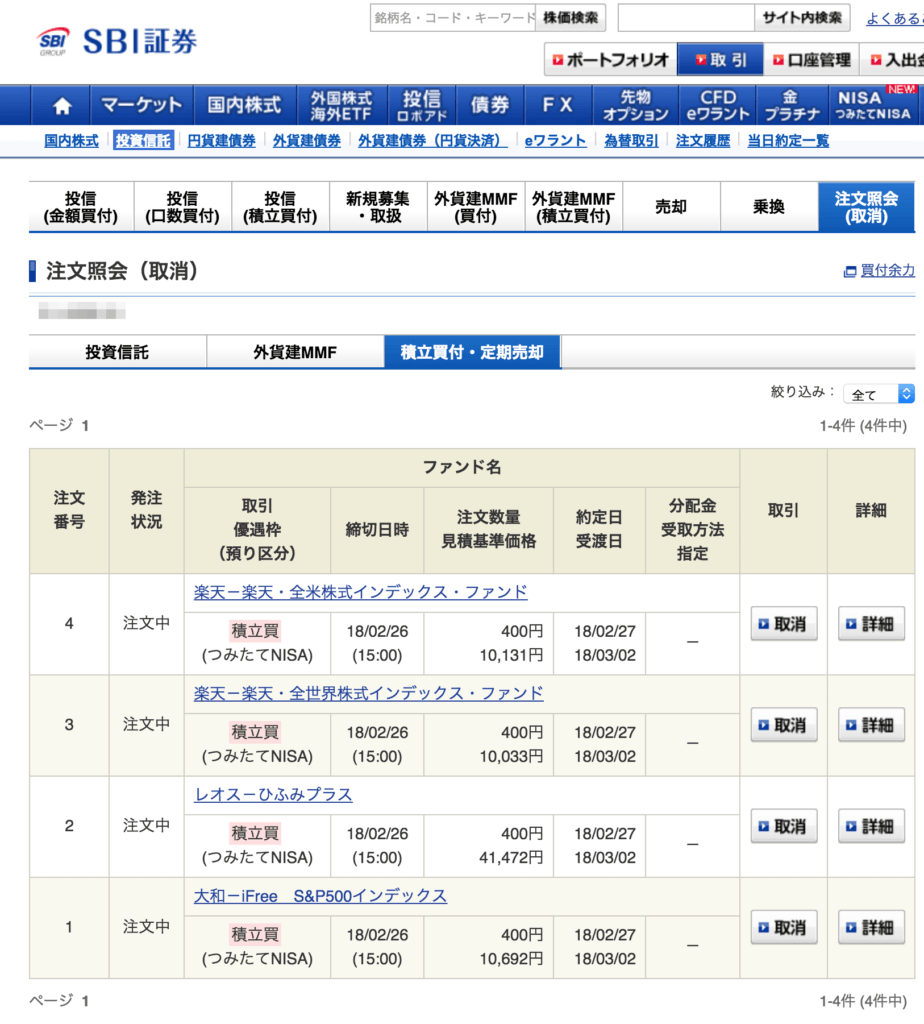This screenshot has height=1024, width=924.
Task: Select the 注文照会(取消) tab
Action: [x=867, y=207]
